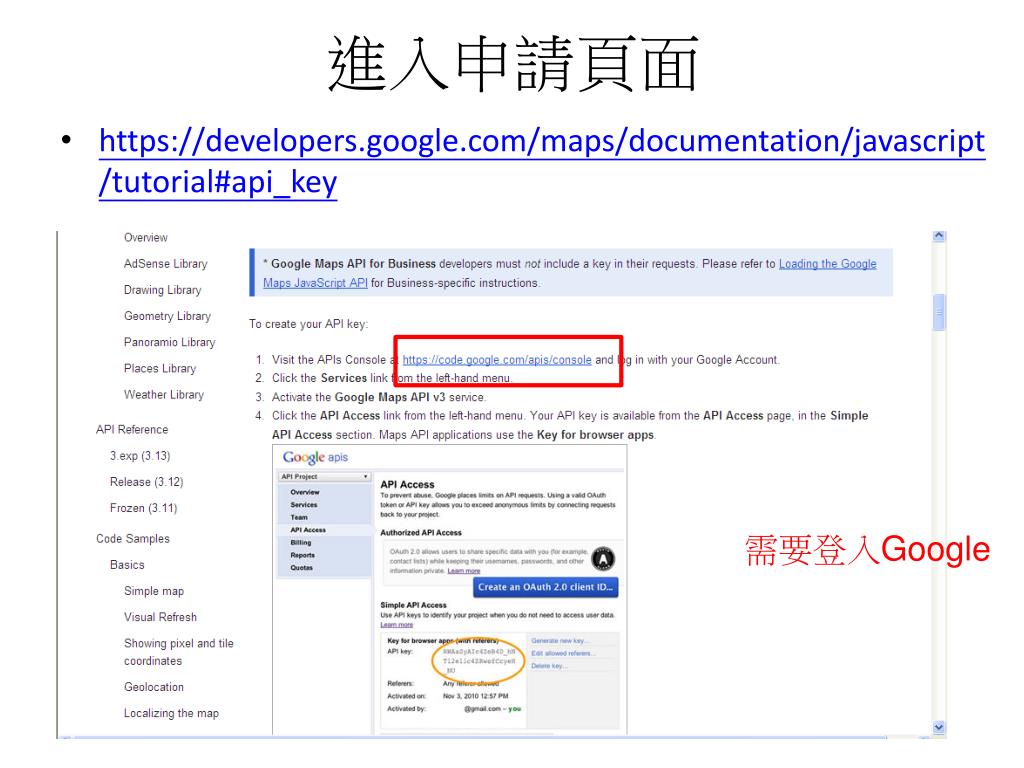This screenshot has width=1024, height=768.
Task: Open Drawing Library in sidebar
Action: tap(163, 289)
